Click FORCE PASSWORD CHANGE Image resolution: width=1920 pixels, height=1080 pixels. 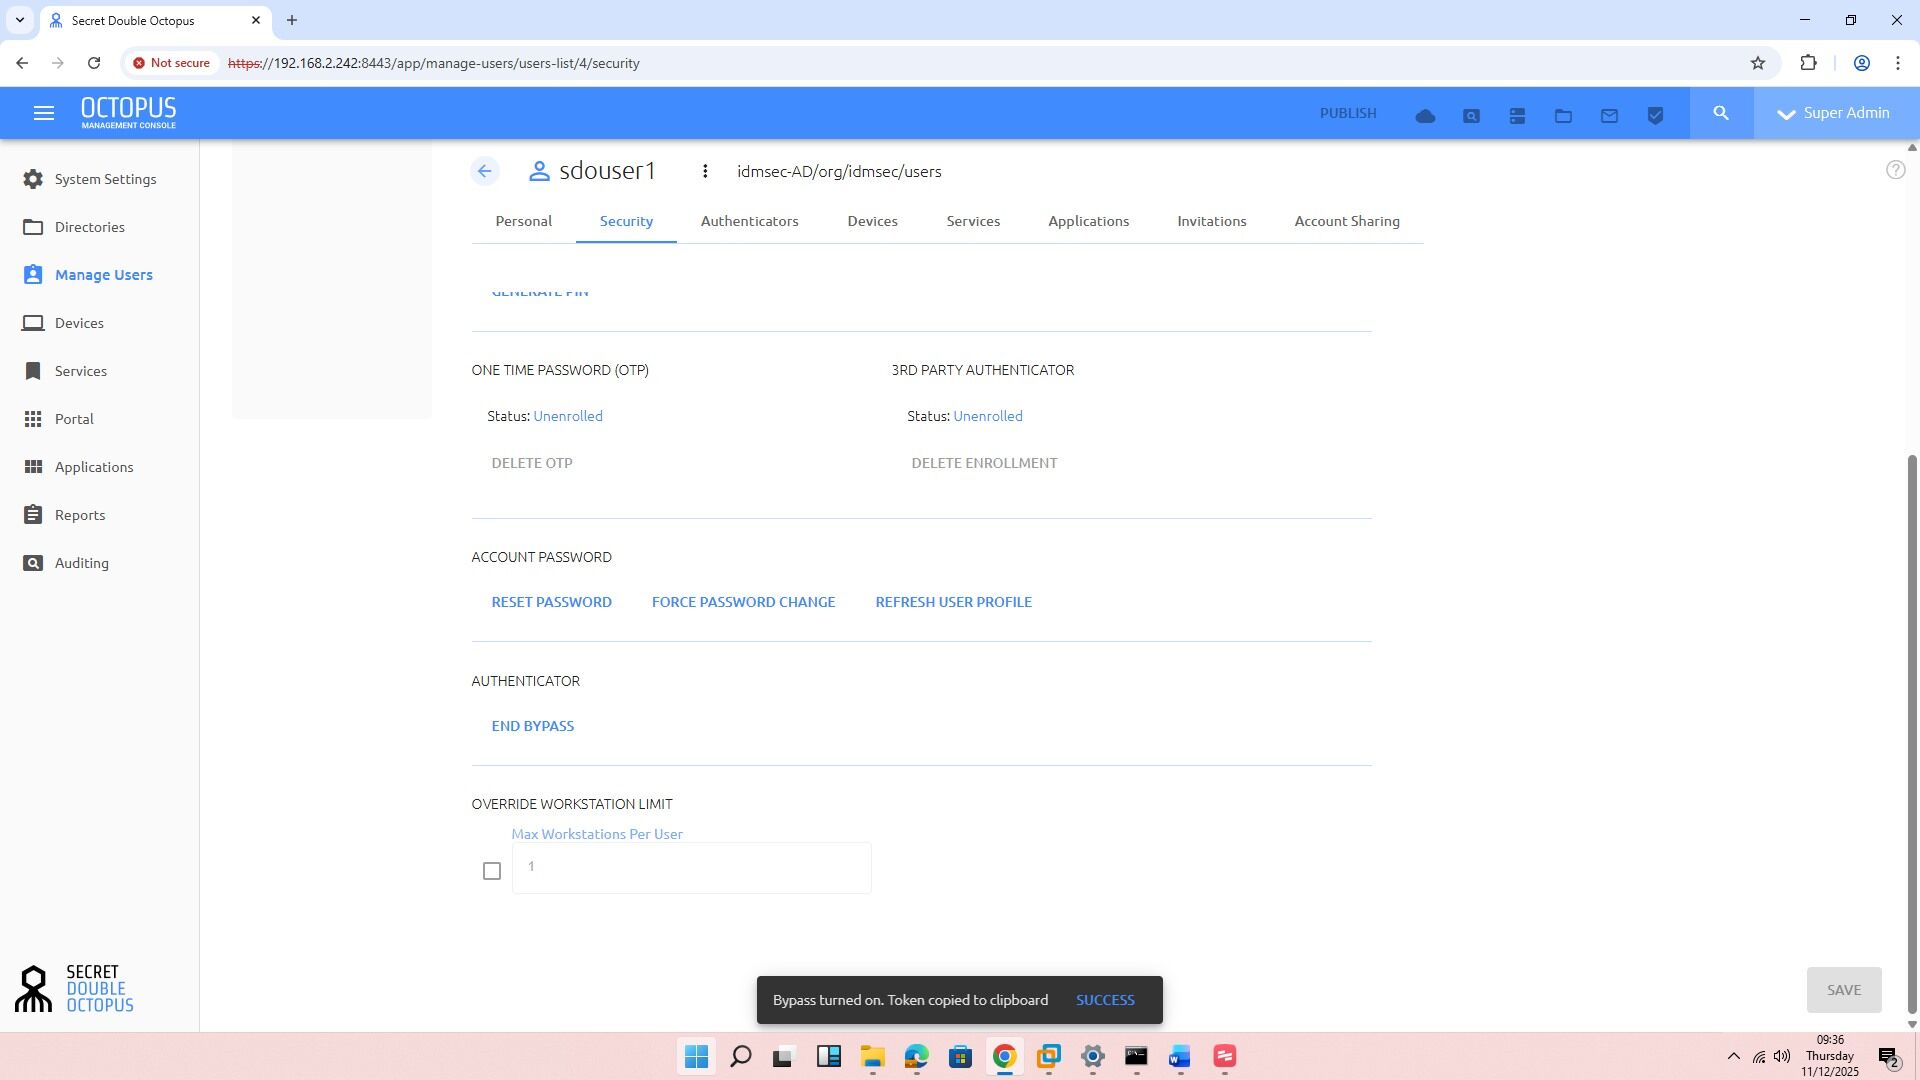[743, 602]
